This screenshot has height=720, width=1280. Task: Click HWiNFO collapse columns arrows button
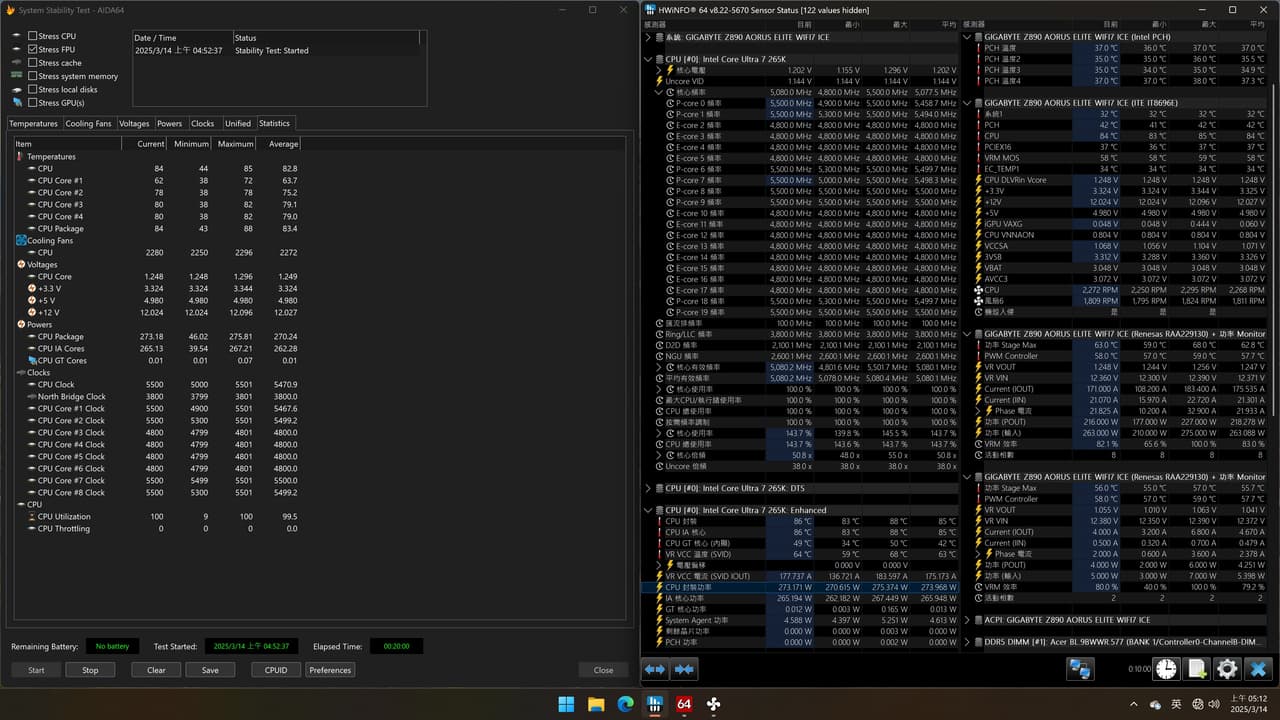coord(684,669)
